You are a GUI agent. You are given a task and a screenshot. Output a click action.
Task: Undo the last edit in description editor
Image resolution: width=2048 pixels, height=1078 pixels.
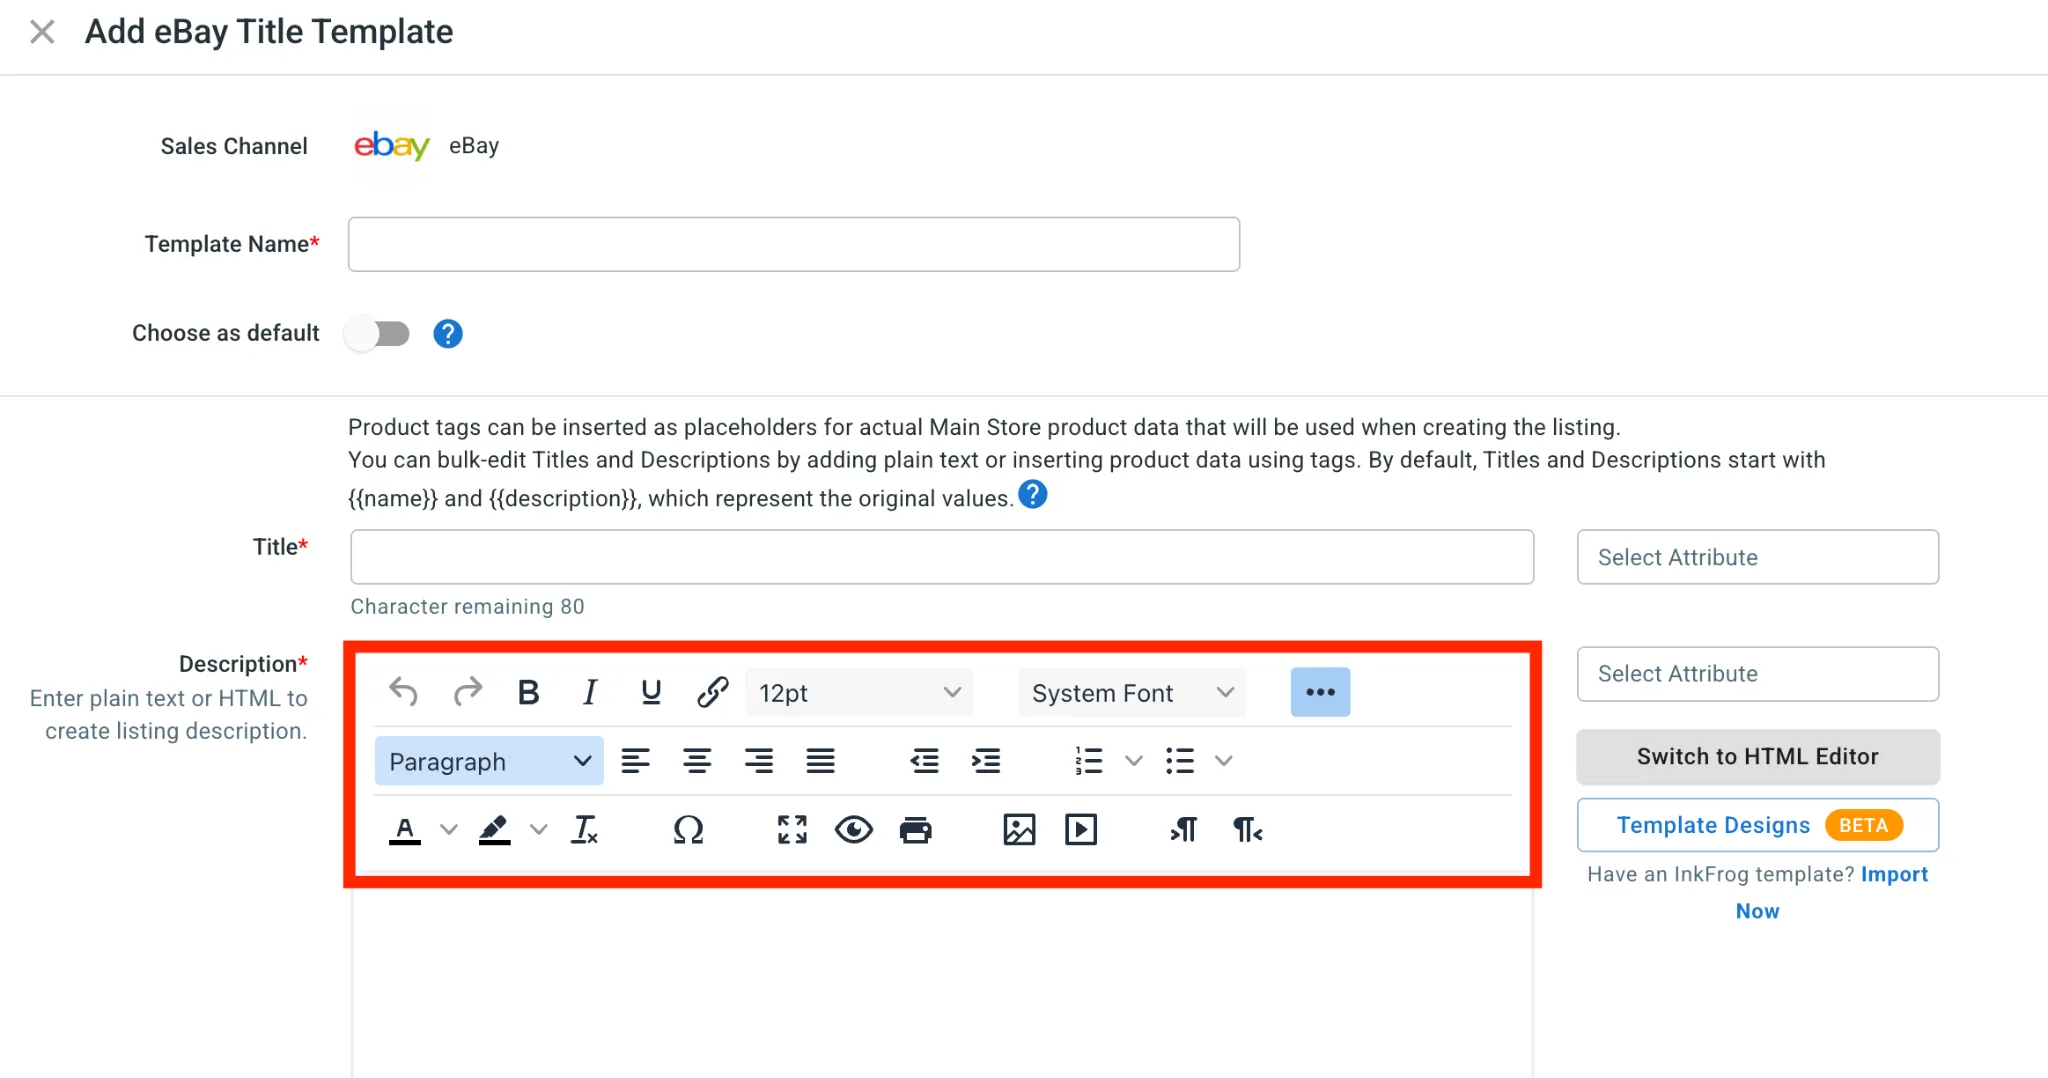[x=404, y=692]
